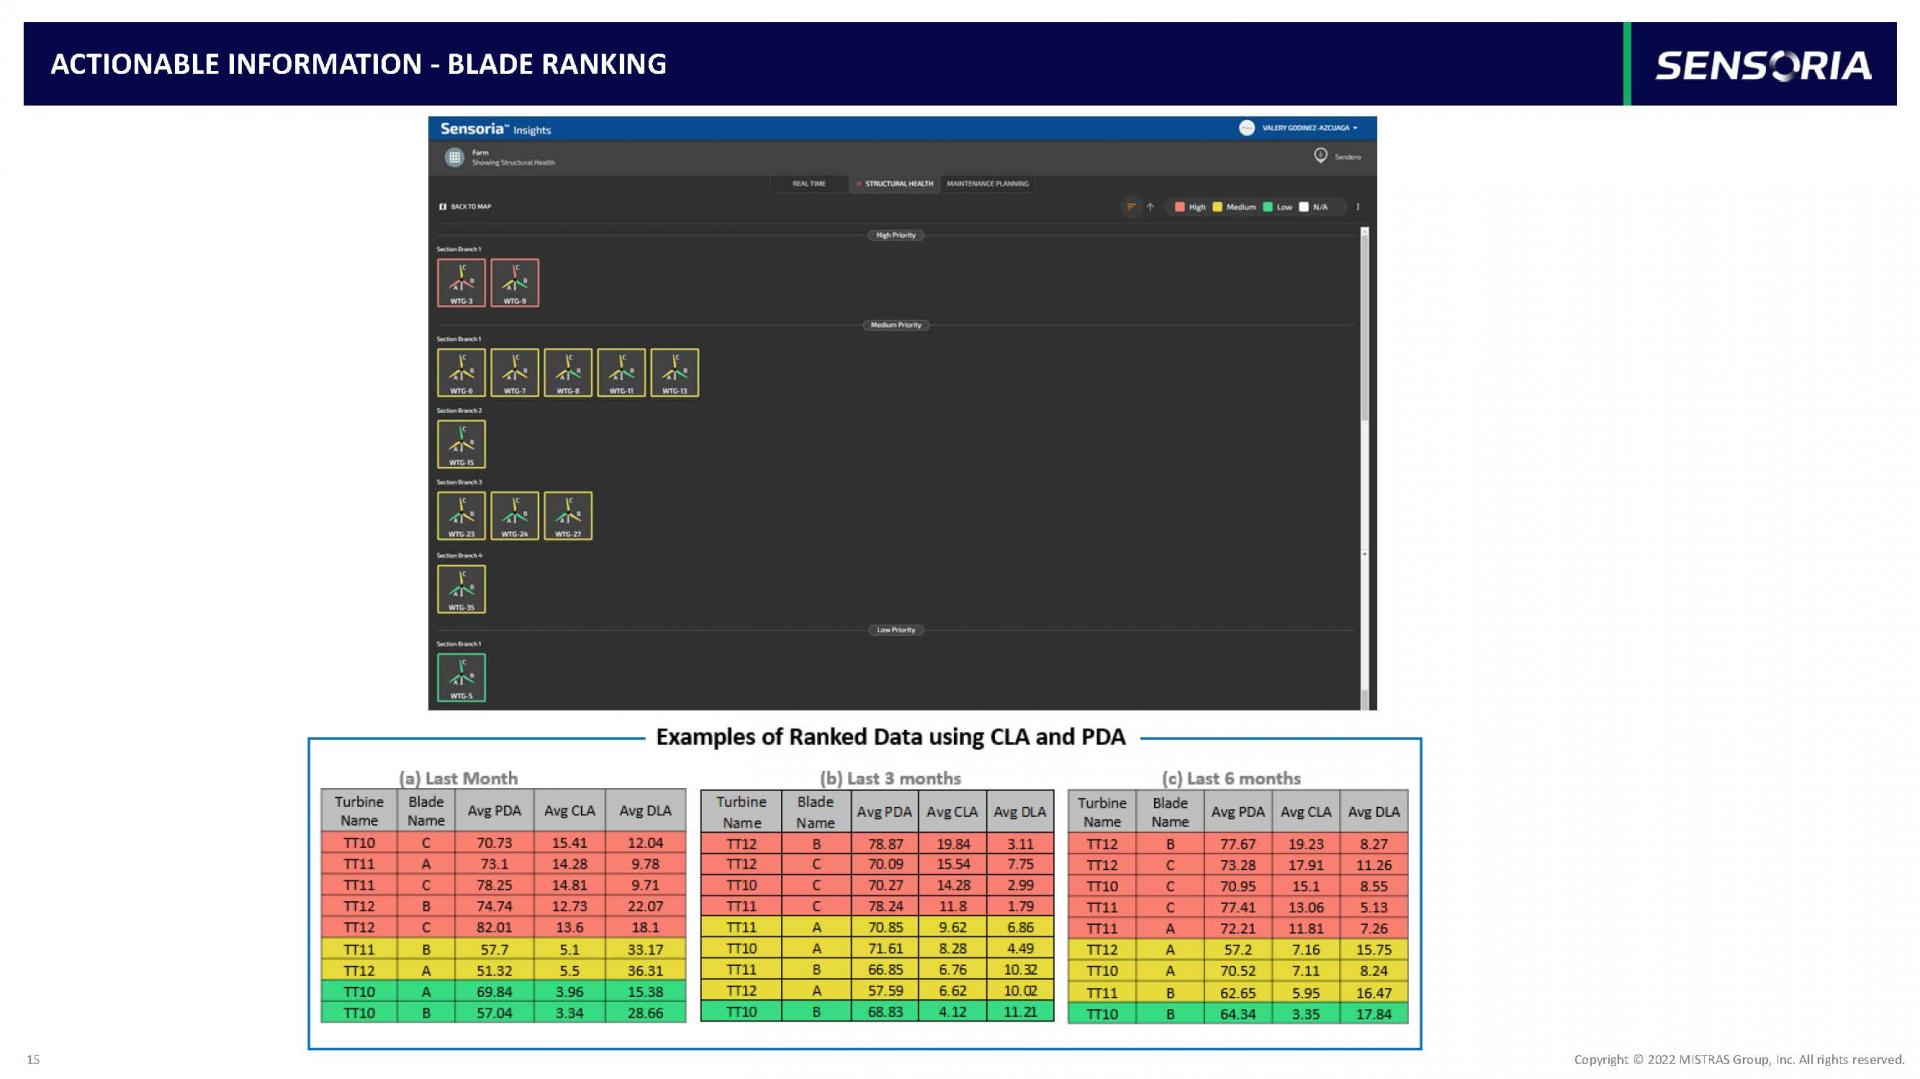1920x1079 pixels.
Task: Click the Sendero location pin icon
Action: click(x=1320, y=156)
